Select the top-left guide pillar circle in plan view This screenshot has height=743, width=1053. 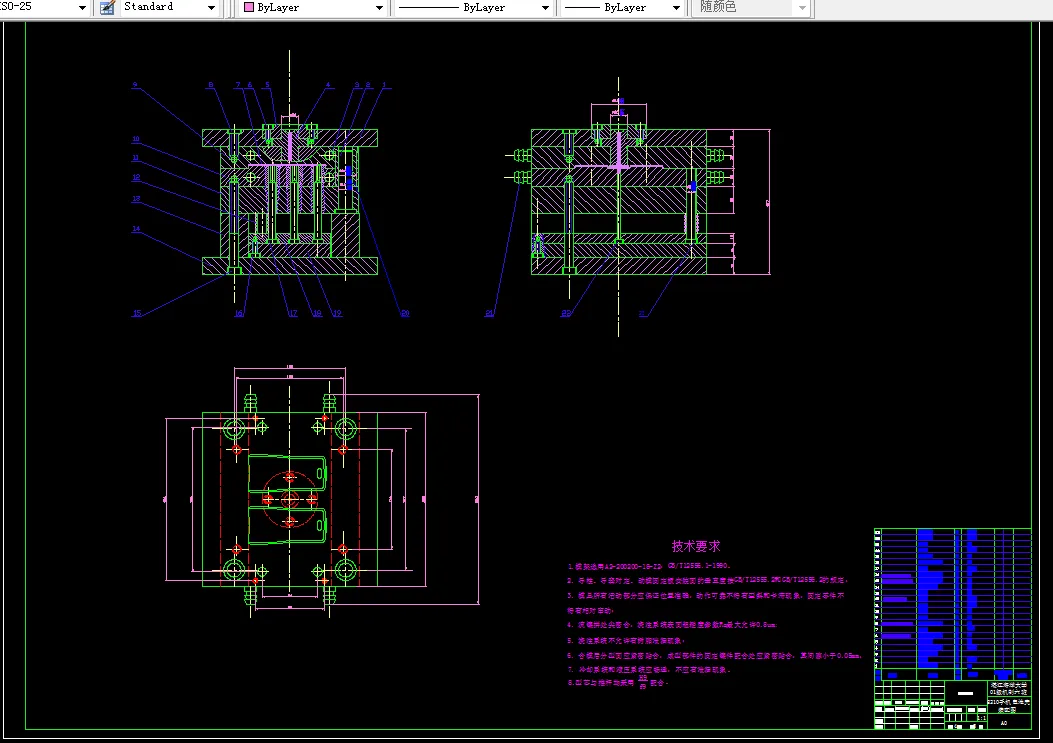click(234, 429)
